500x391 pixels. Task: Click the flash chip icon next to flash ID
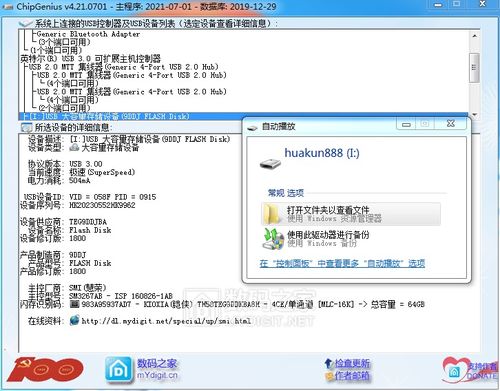[x=75, y=304]
